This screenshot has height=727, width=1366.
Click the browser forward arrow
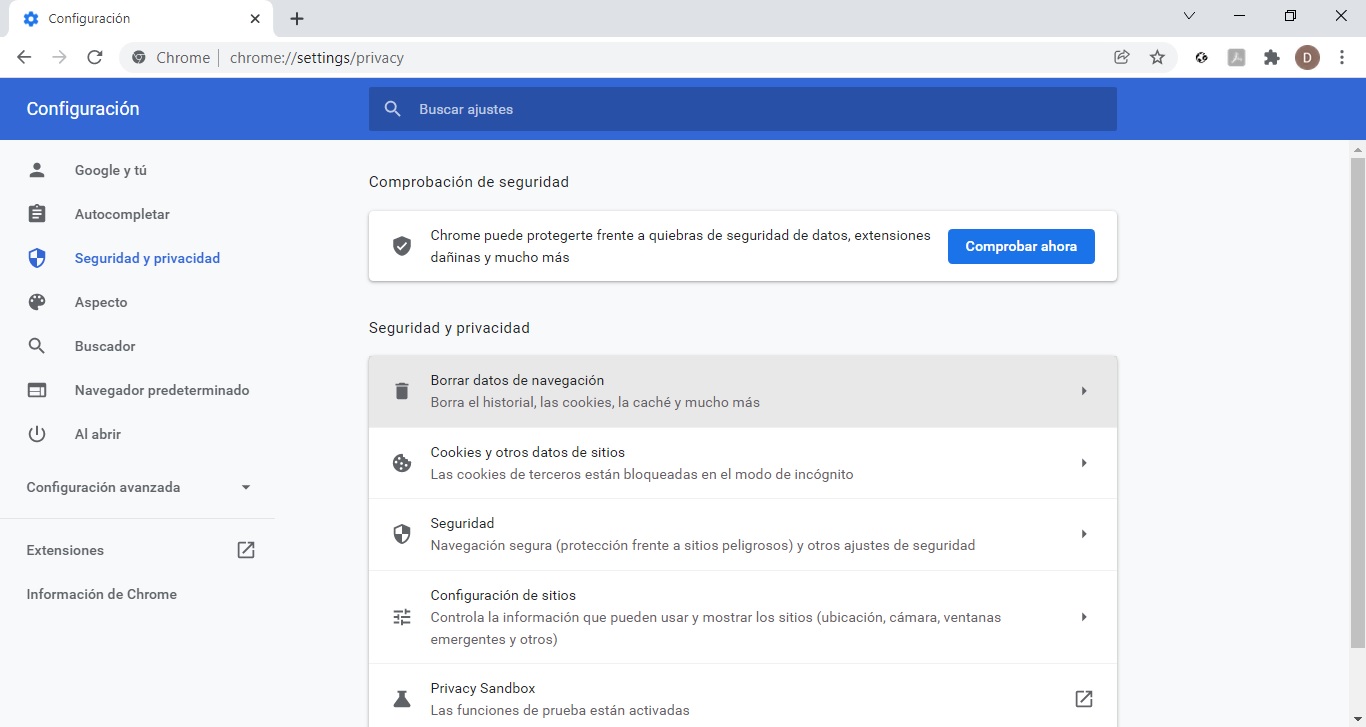(x=60, y=57)
